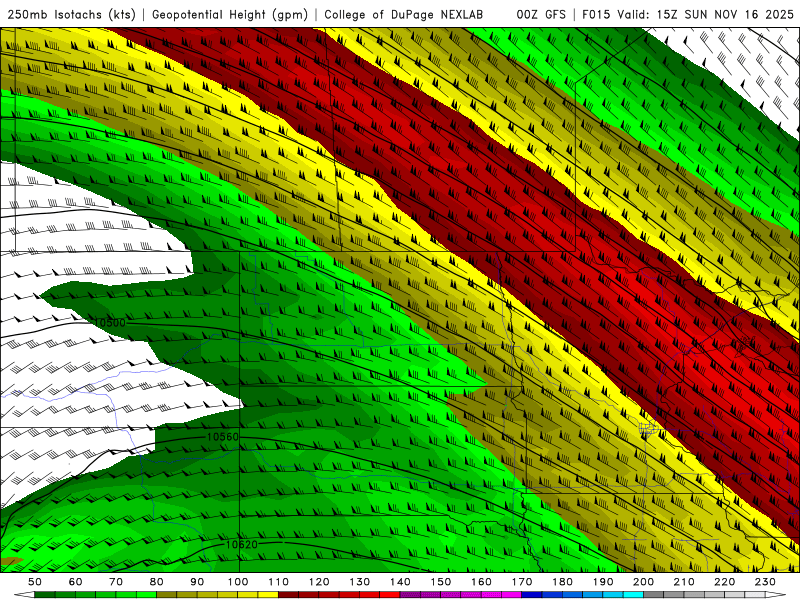Click the 100 value on the color scale
Viewport: 800px width, 600px height.
[238, 582]
